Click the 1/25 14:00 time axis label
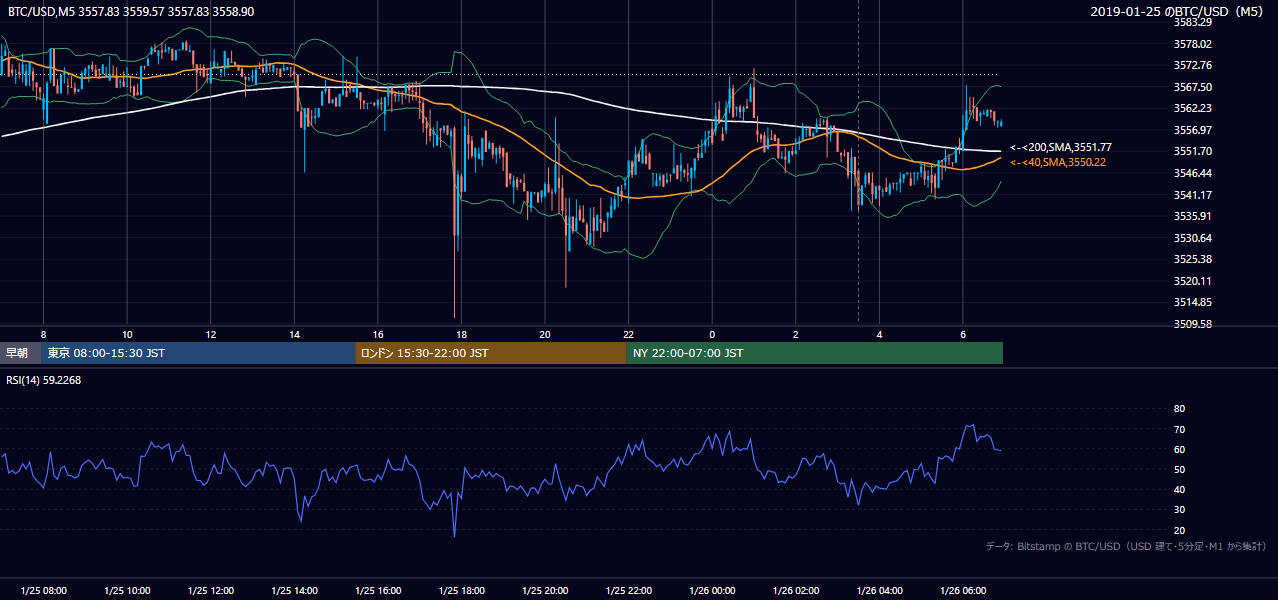The width and height of the screenshot is (1278, 600). point(294,591)
